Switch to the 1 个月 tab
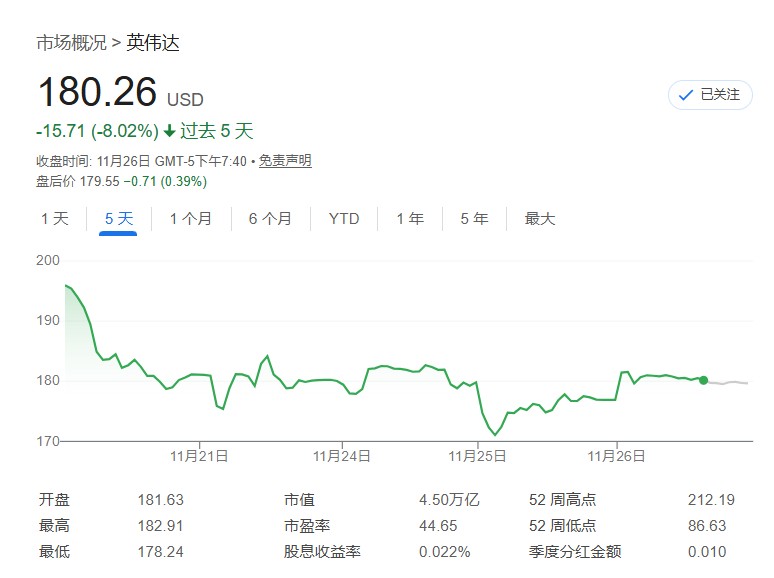 click(190, 219)
